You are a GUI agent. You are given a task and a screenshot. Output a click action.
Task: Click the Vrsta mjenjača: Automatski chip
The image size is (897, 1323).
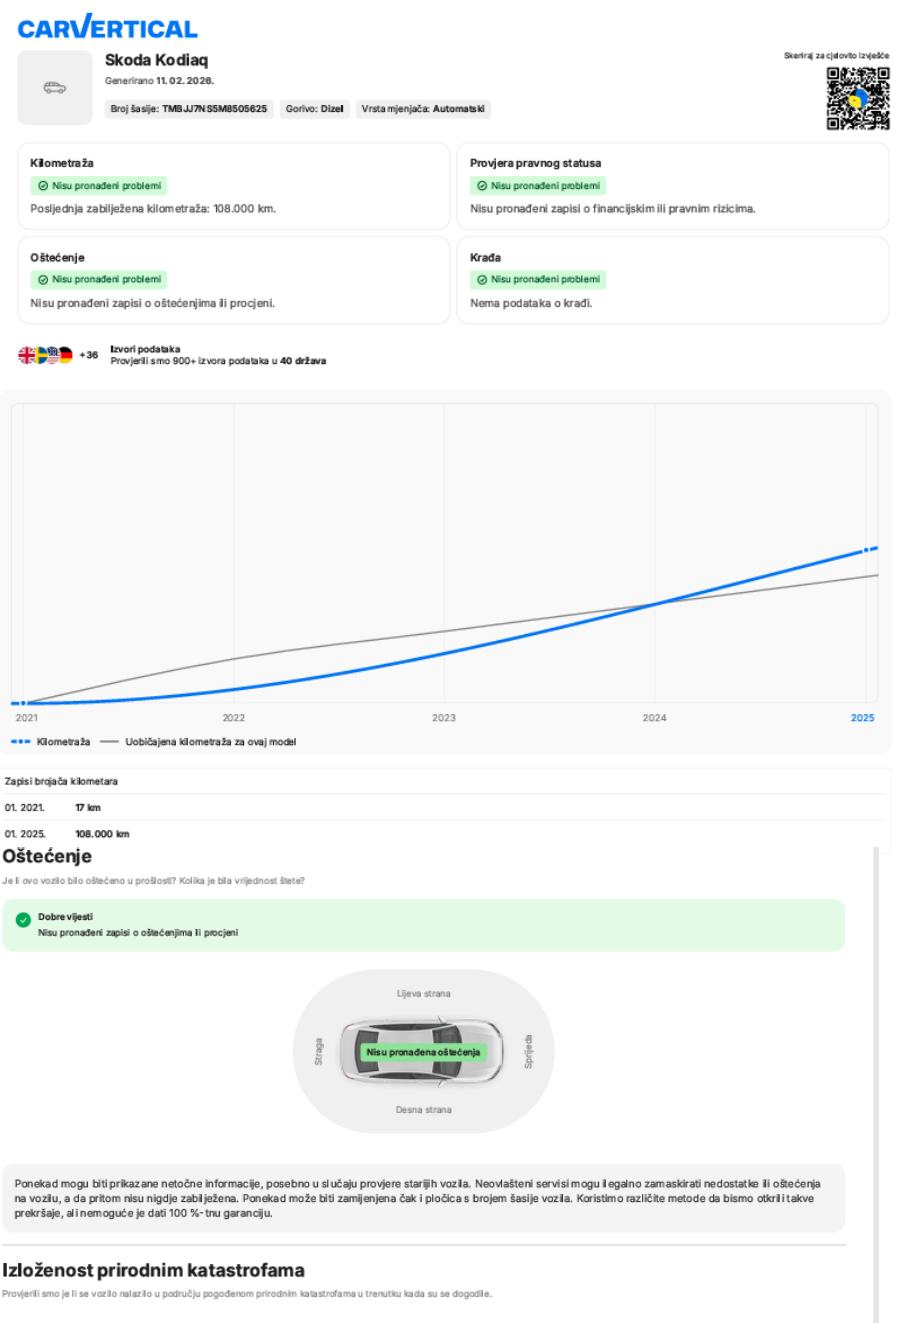425,109
